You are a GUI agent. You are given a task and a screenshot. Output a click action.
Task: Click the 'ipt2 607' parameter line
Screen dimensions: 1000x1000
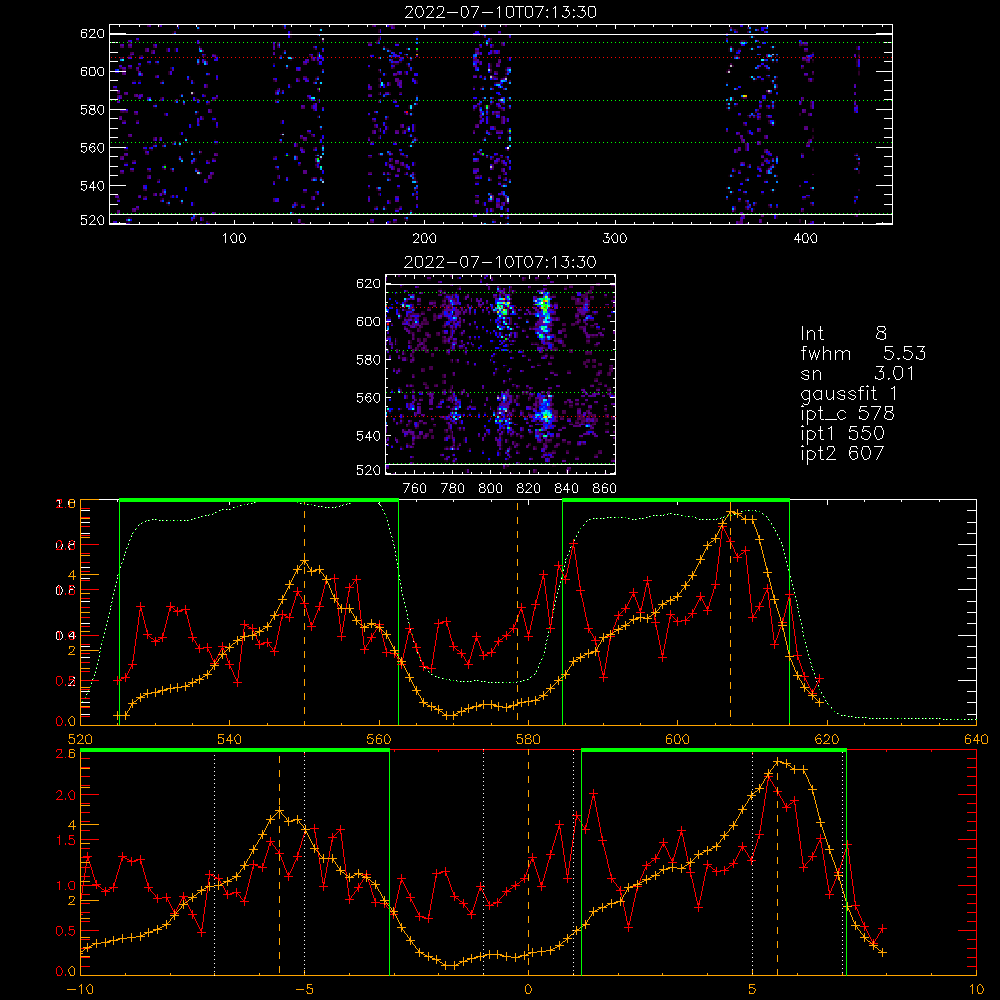pyautogui.click(x=842, y=453)
